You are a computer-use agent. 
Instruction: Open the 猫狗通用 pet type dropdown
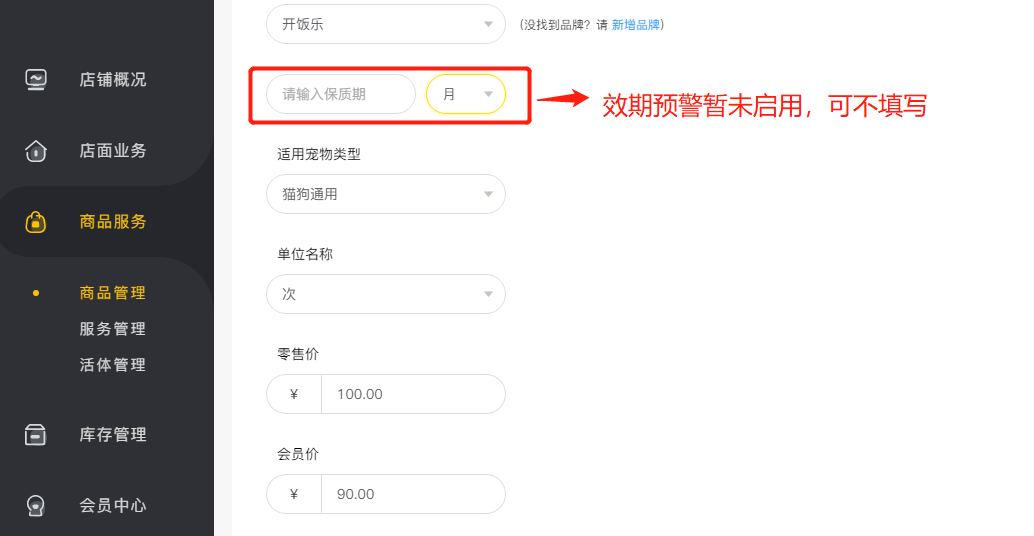(386, 194)
